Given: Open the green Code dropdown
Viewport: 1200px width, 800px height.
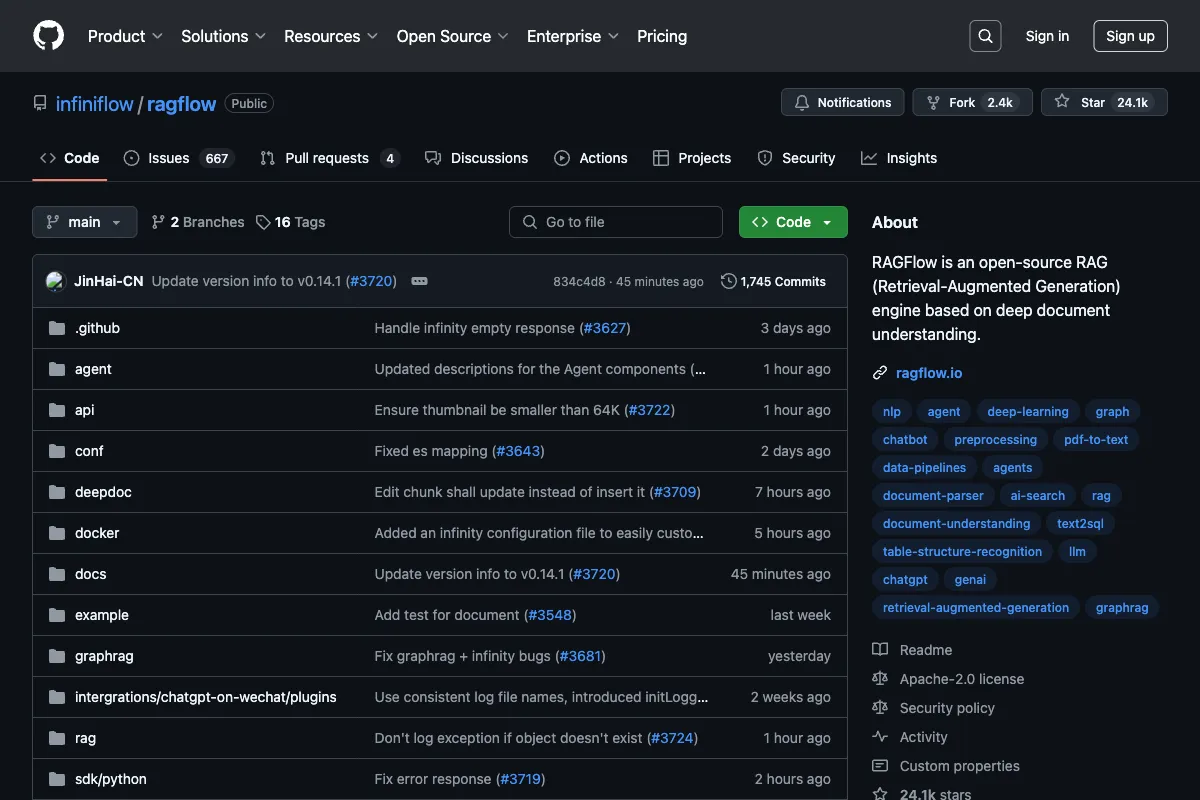Looking at the screenshot, I should point(793,222).
